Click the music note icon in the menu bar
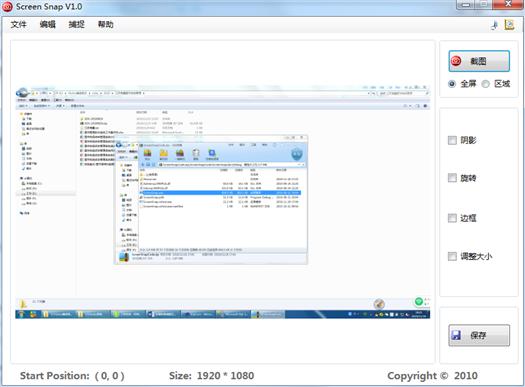525x387 pixels. 495,25
